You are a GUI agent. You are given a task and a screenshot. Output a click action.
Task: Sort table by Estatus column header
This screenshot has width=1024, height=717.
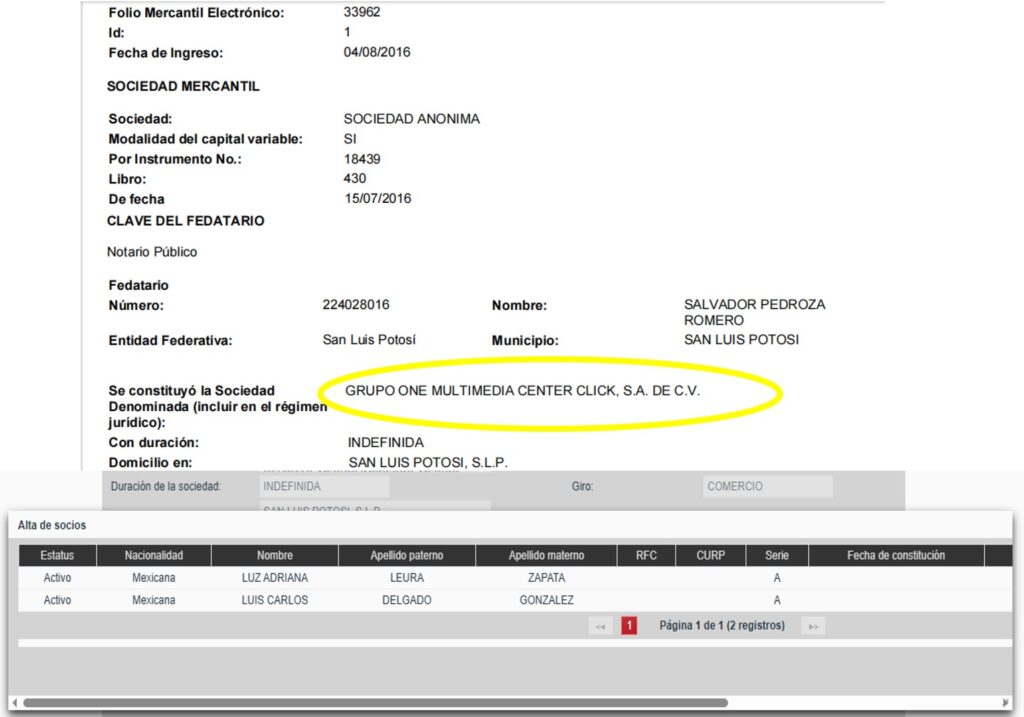(x=57, y=555)
